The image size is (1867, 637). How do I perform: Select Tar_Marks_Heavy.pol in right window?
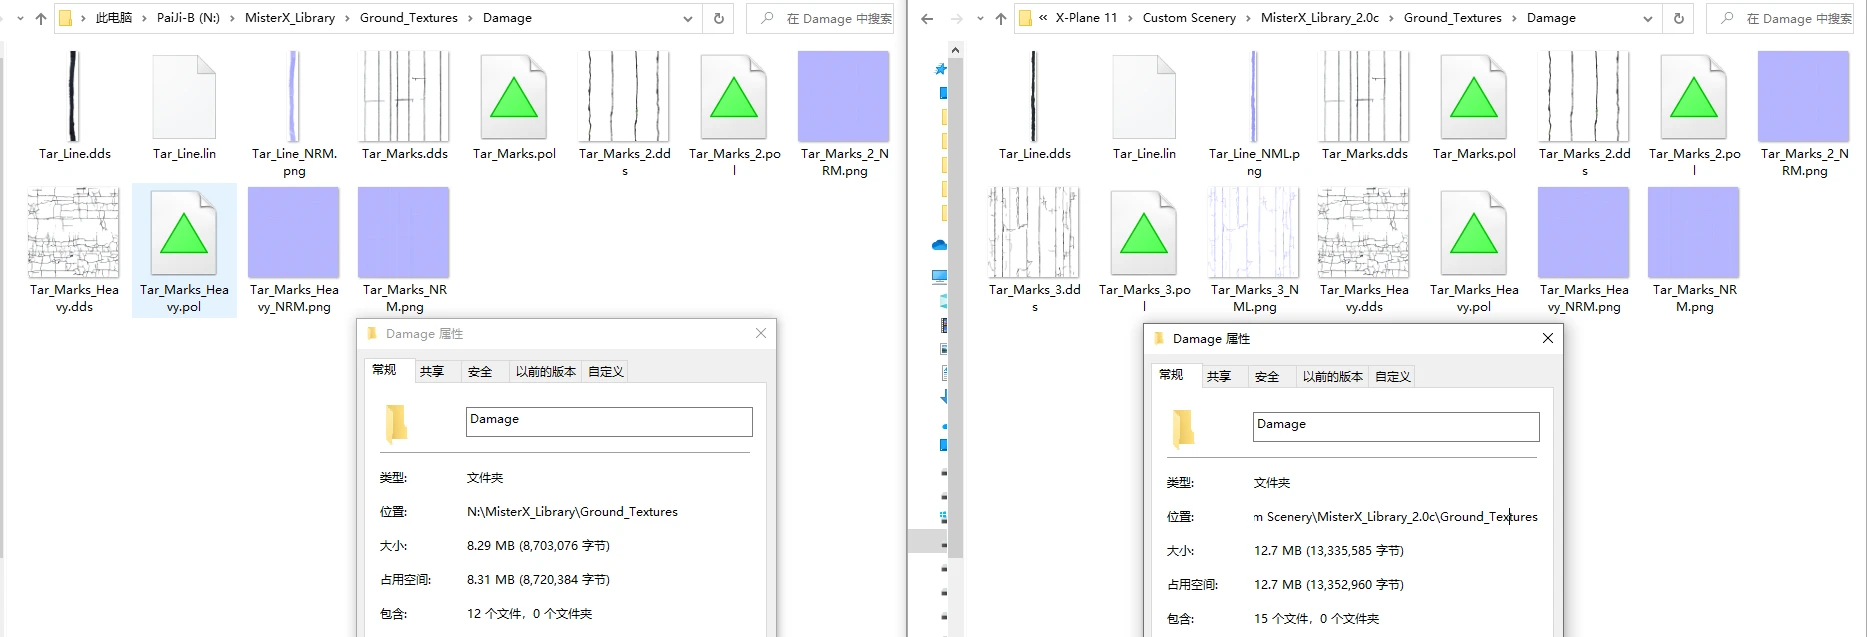pyautogui.click(x=1474, y=250)
